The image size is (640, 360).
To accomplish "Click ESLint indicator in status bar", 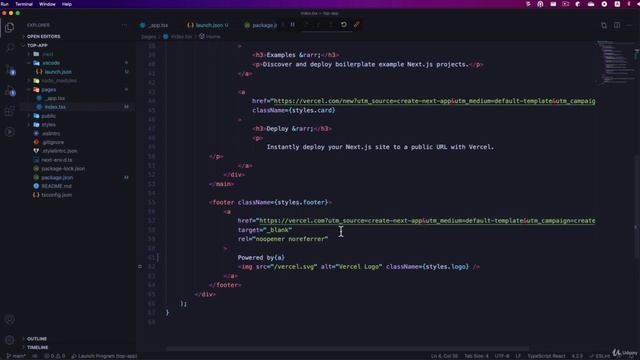I will point(599,356).
